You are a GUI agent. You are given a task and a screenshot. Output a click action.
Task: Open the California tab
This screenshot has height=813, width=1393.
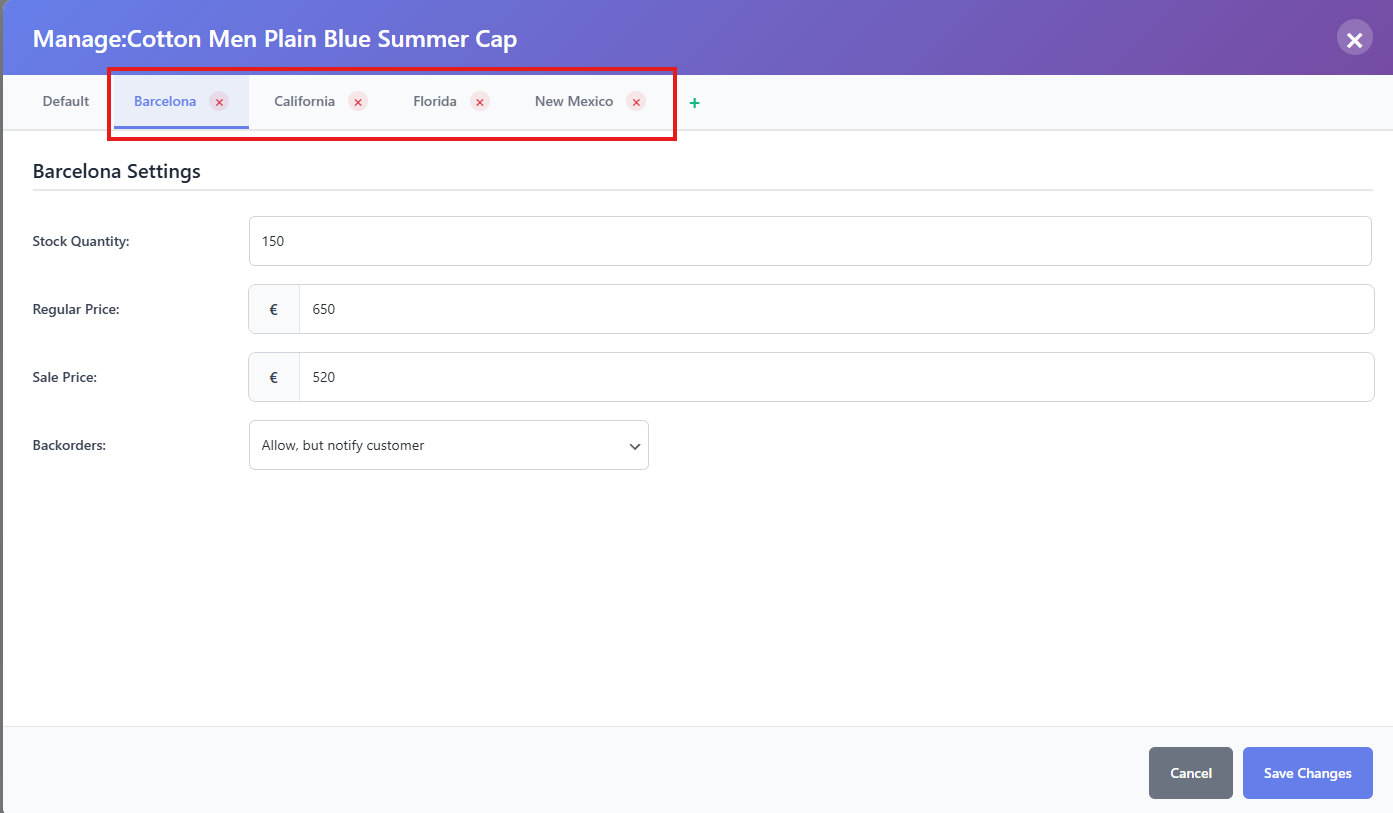304,102
